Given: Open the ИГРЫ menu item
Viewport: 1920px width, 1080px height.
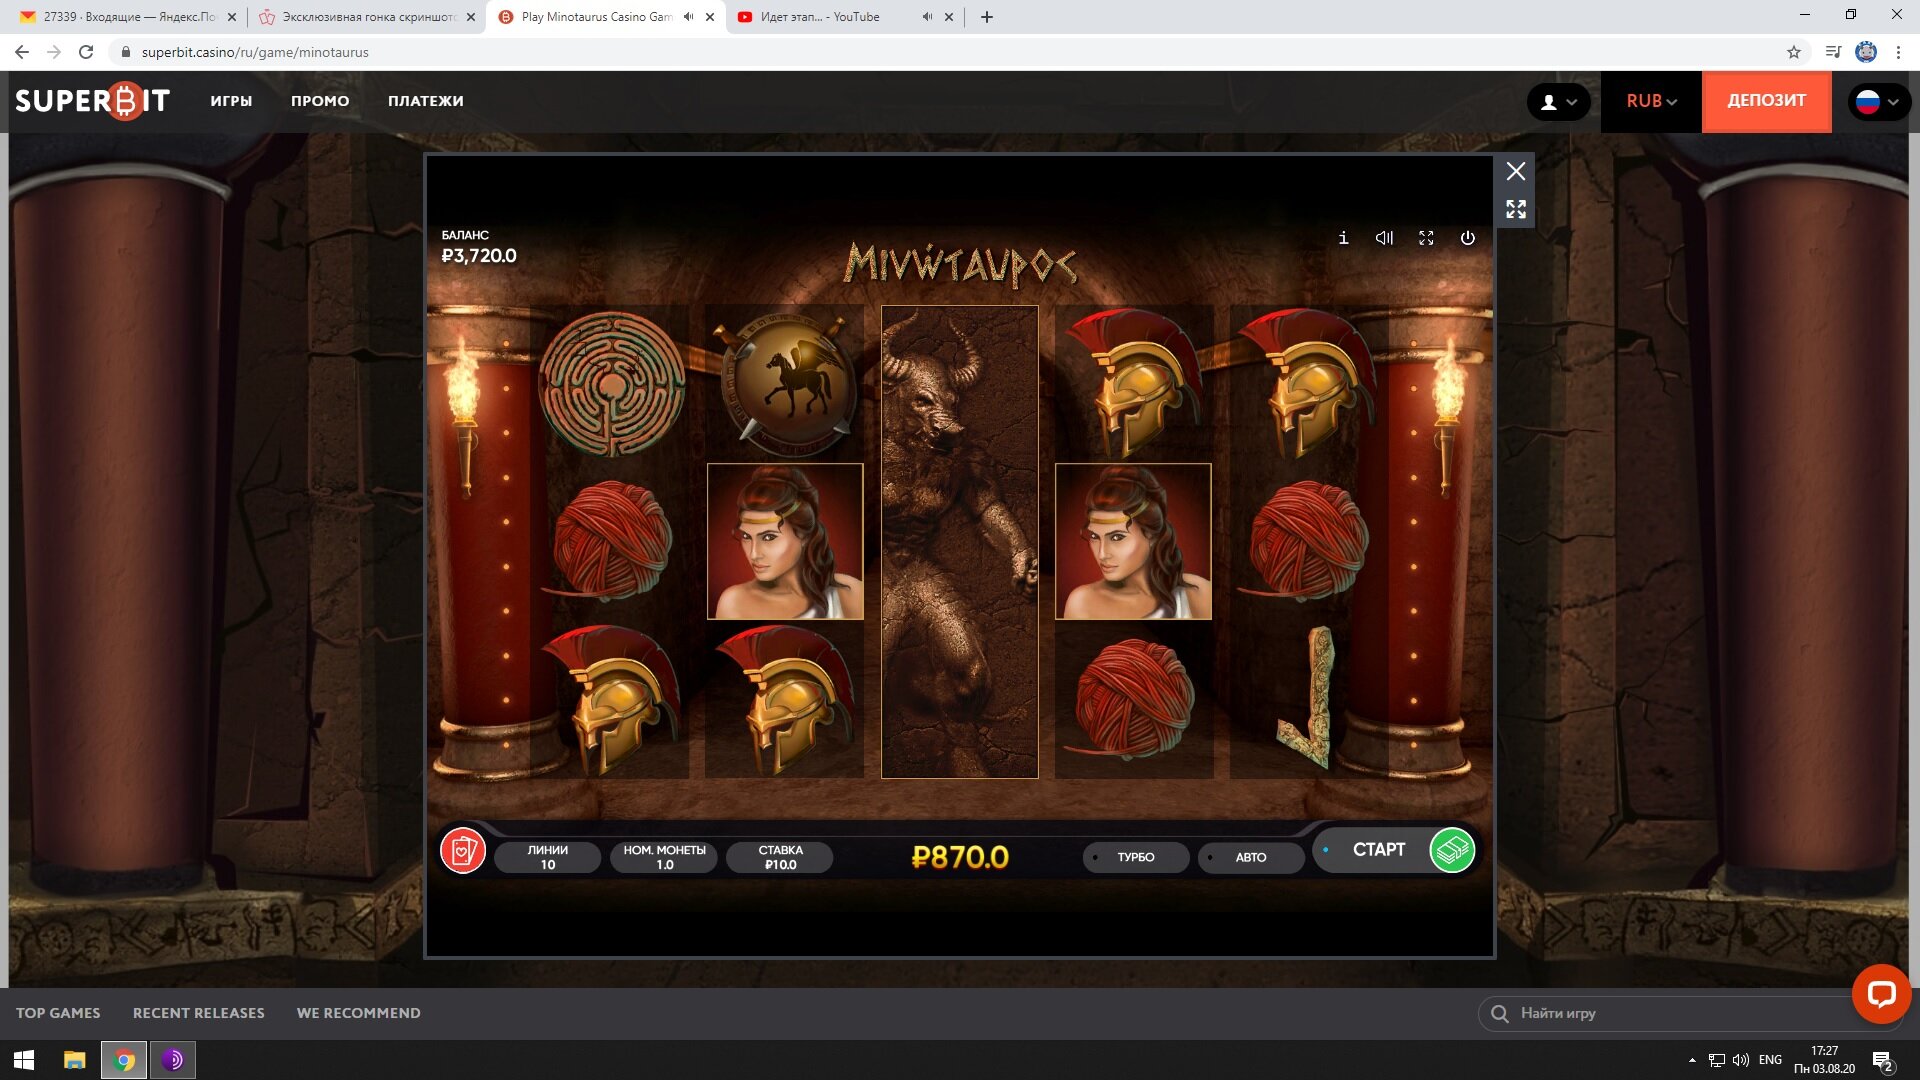Looking at the screenshot, I should [231, 101].
